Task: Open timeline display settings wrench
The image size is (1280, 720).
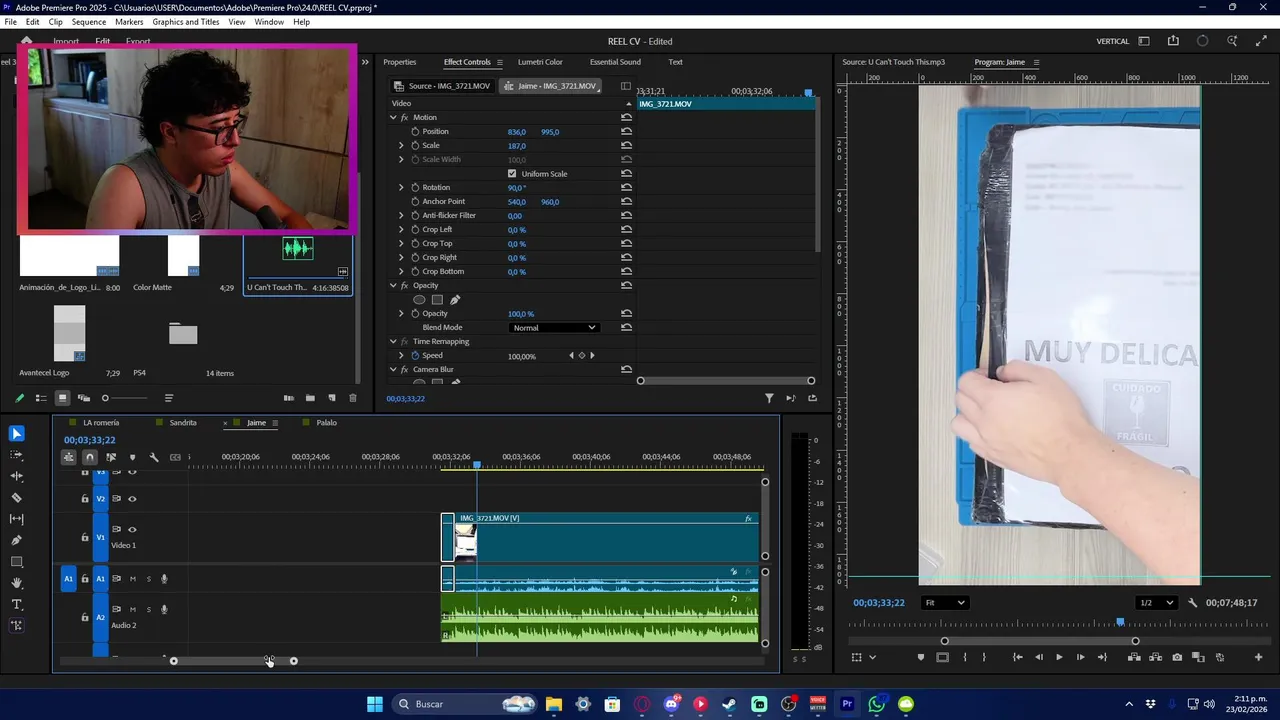Action: point(154,457)
